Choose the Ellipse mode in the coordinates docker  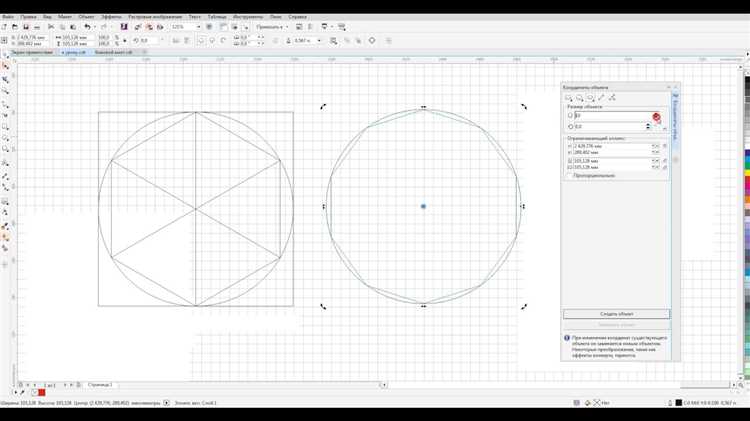pos(580,98)
